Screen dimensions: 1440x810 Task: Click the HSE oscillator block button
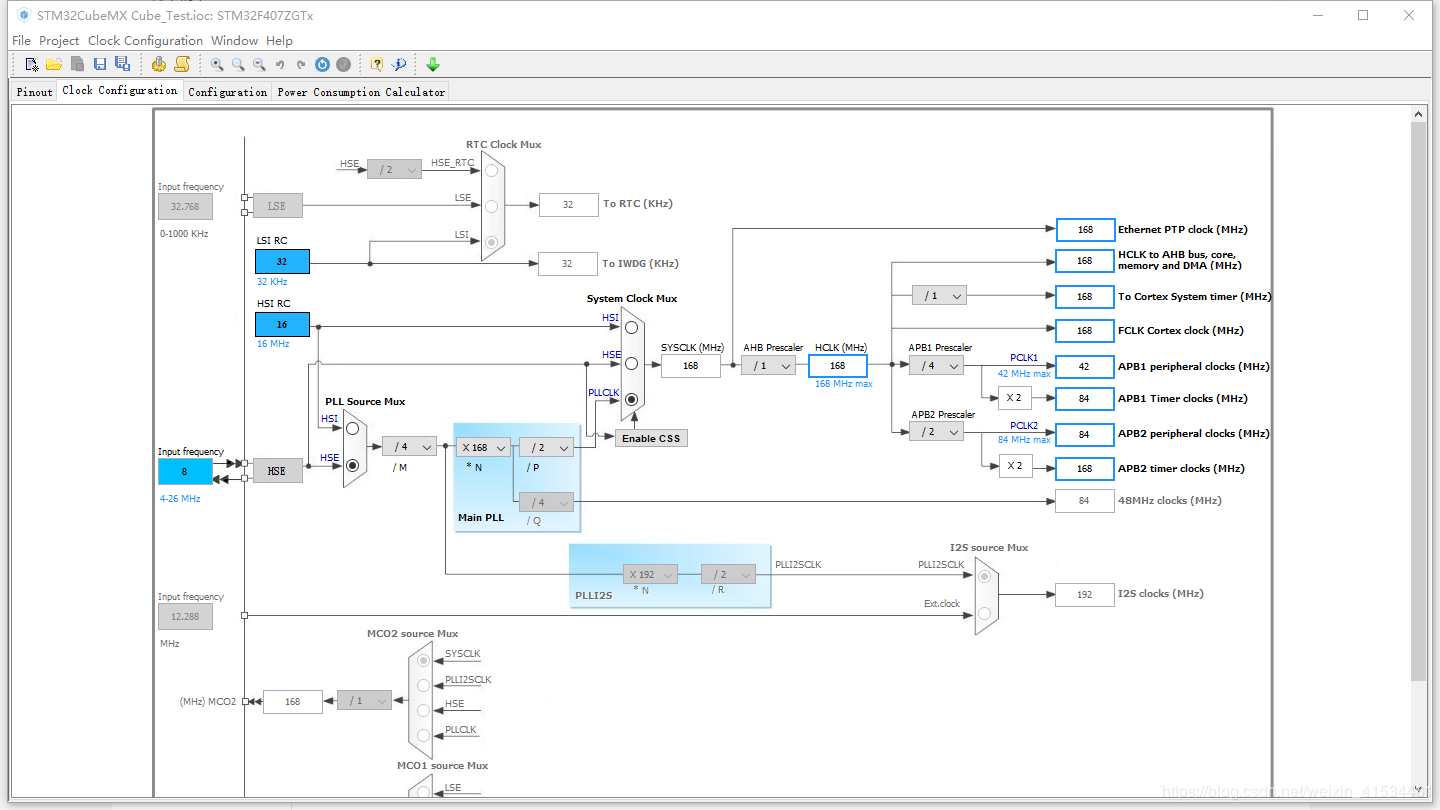(x=277, y=471)
